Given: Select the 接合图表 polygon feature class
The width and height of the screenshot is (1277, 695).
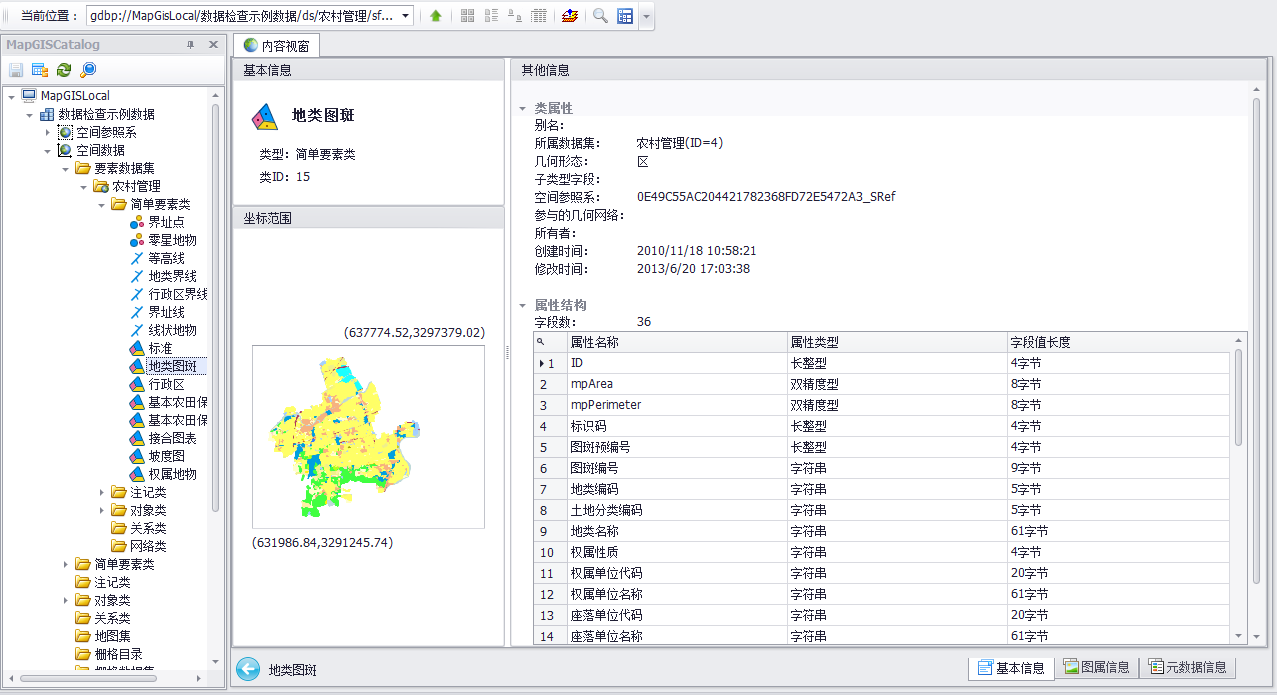Looking at the screenshot, I should 163,438.
